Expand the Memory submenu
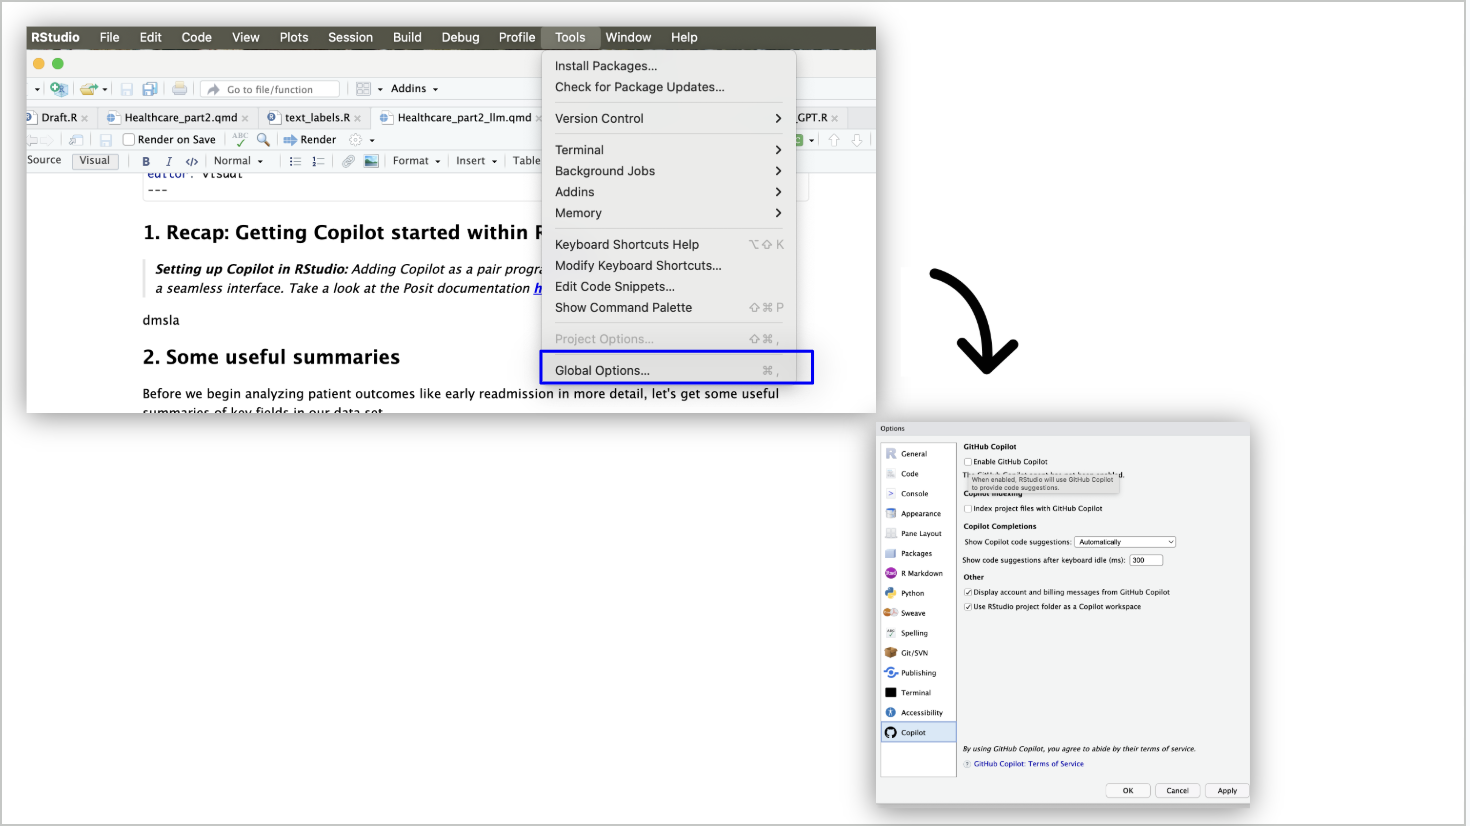Image resolution: width=1470 pixels, height=826 pixels. pyautogui.click(x=668, y=213)
